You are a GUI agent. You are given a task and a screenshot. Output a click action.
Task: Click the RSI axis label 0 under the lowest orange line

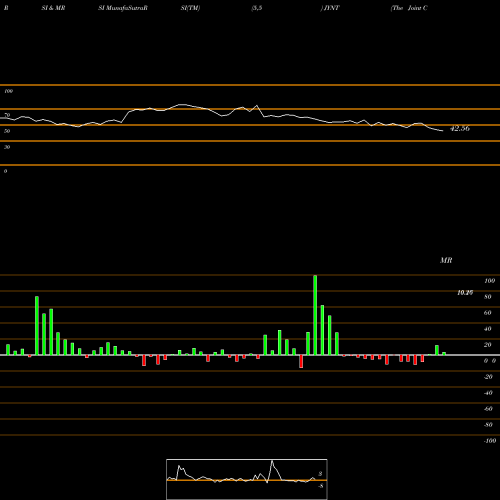click(x=5, y=171)
